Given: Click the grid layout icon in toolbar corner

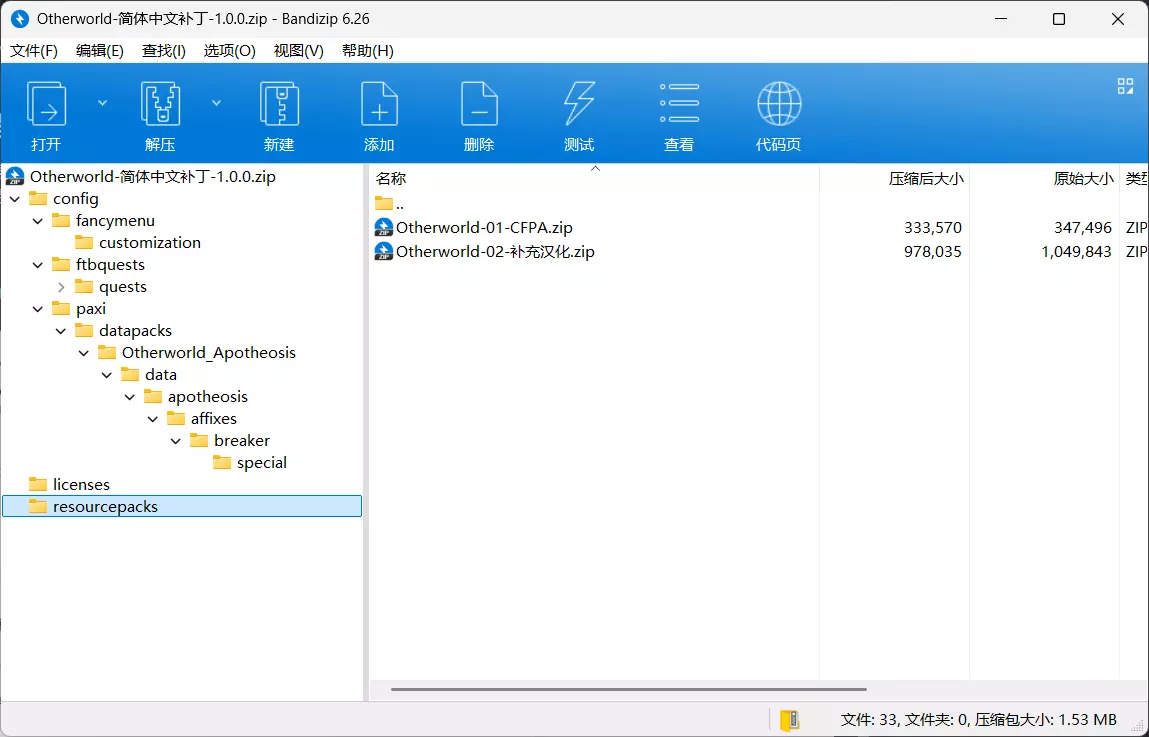Looking at the screenshot, I should [1126, 86].
